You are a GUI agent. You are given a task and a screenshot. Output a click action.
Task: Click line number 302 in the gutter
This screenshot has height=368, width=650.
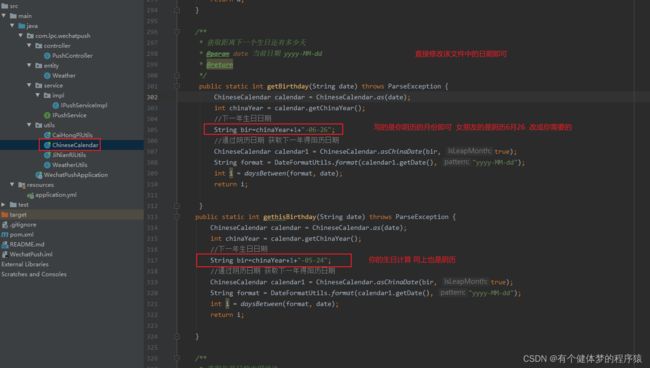tap(152, 97)
